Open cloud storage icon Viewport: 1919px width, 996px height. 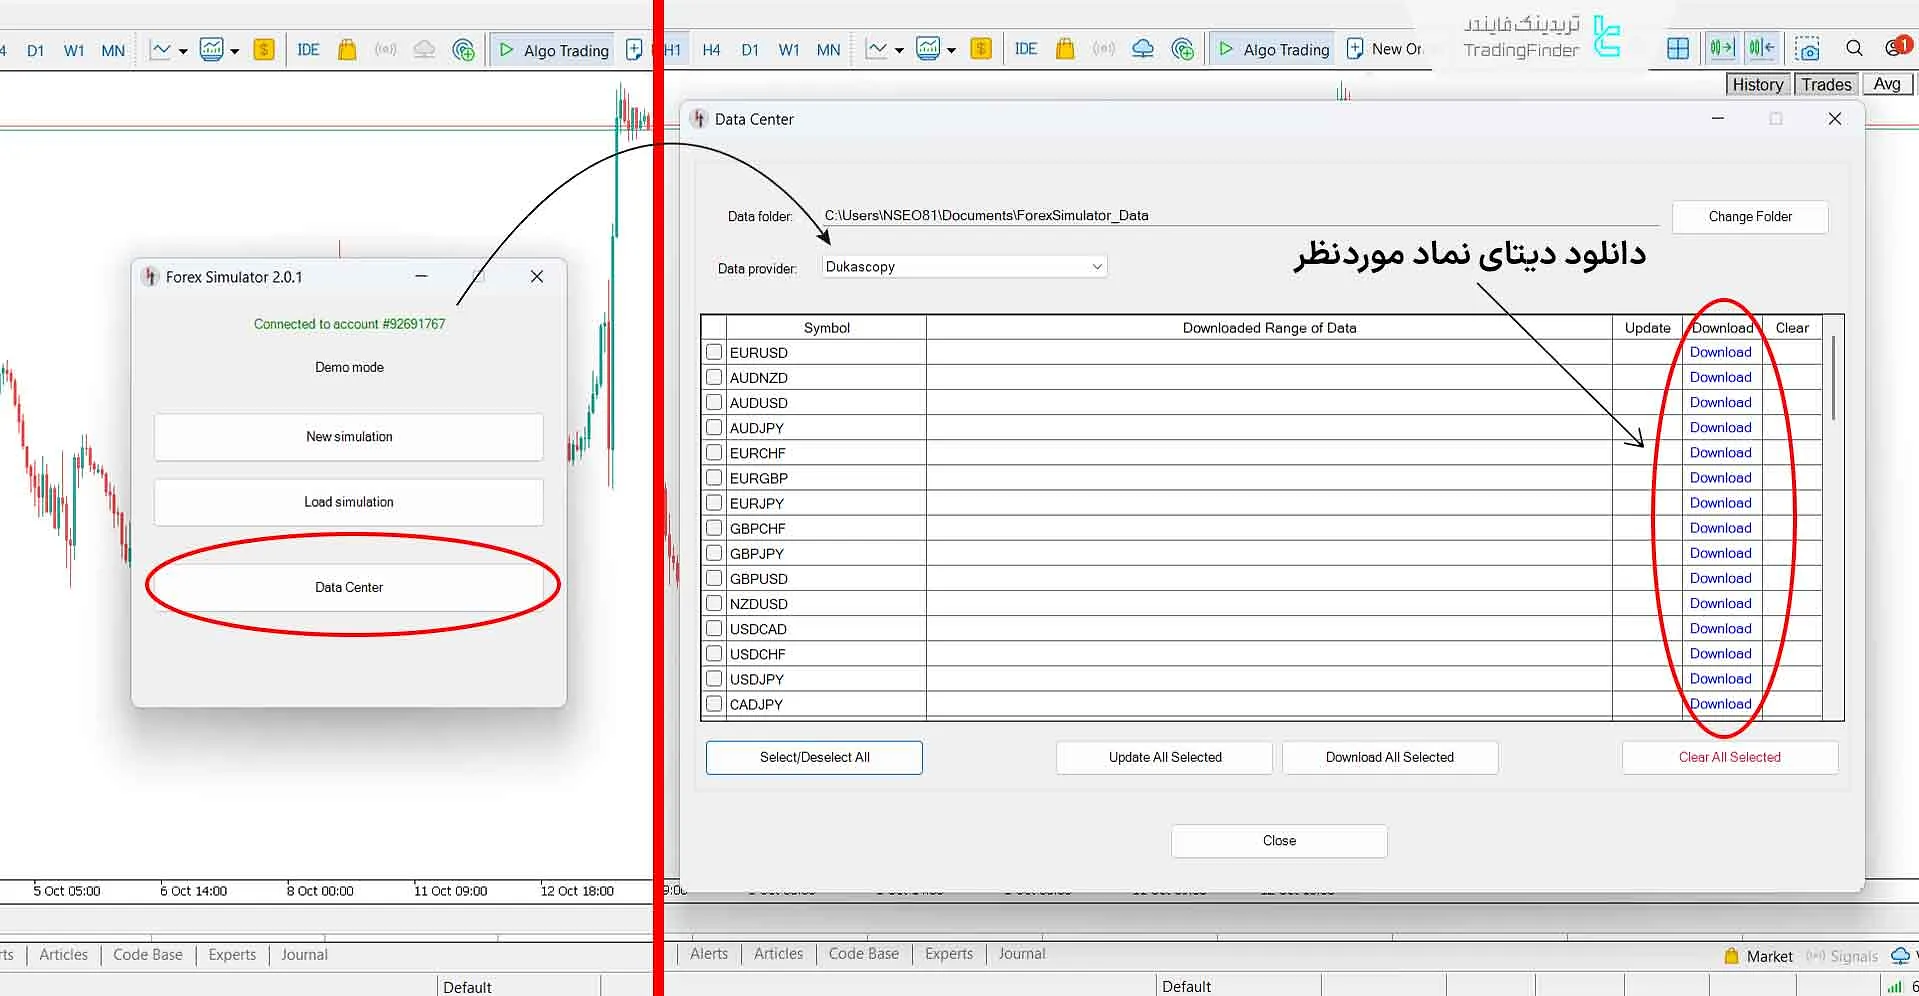coord(1143,48)
